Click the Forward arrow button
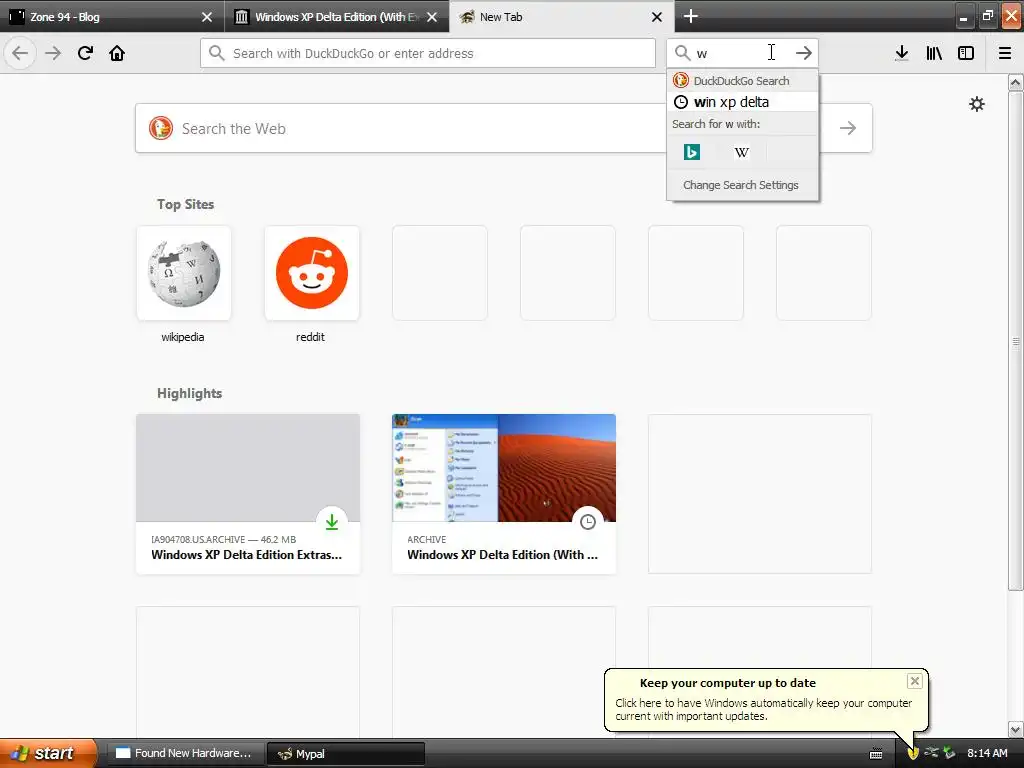The width and height of the screenshot is (1024, 768). (53, 53)
